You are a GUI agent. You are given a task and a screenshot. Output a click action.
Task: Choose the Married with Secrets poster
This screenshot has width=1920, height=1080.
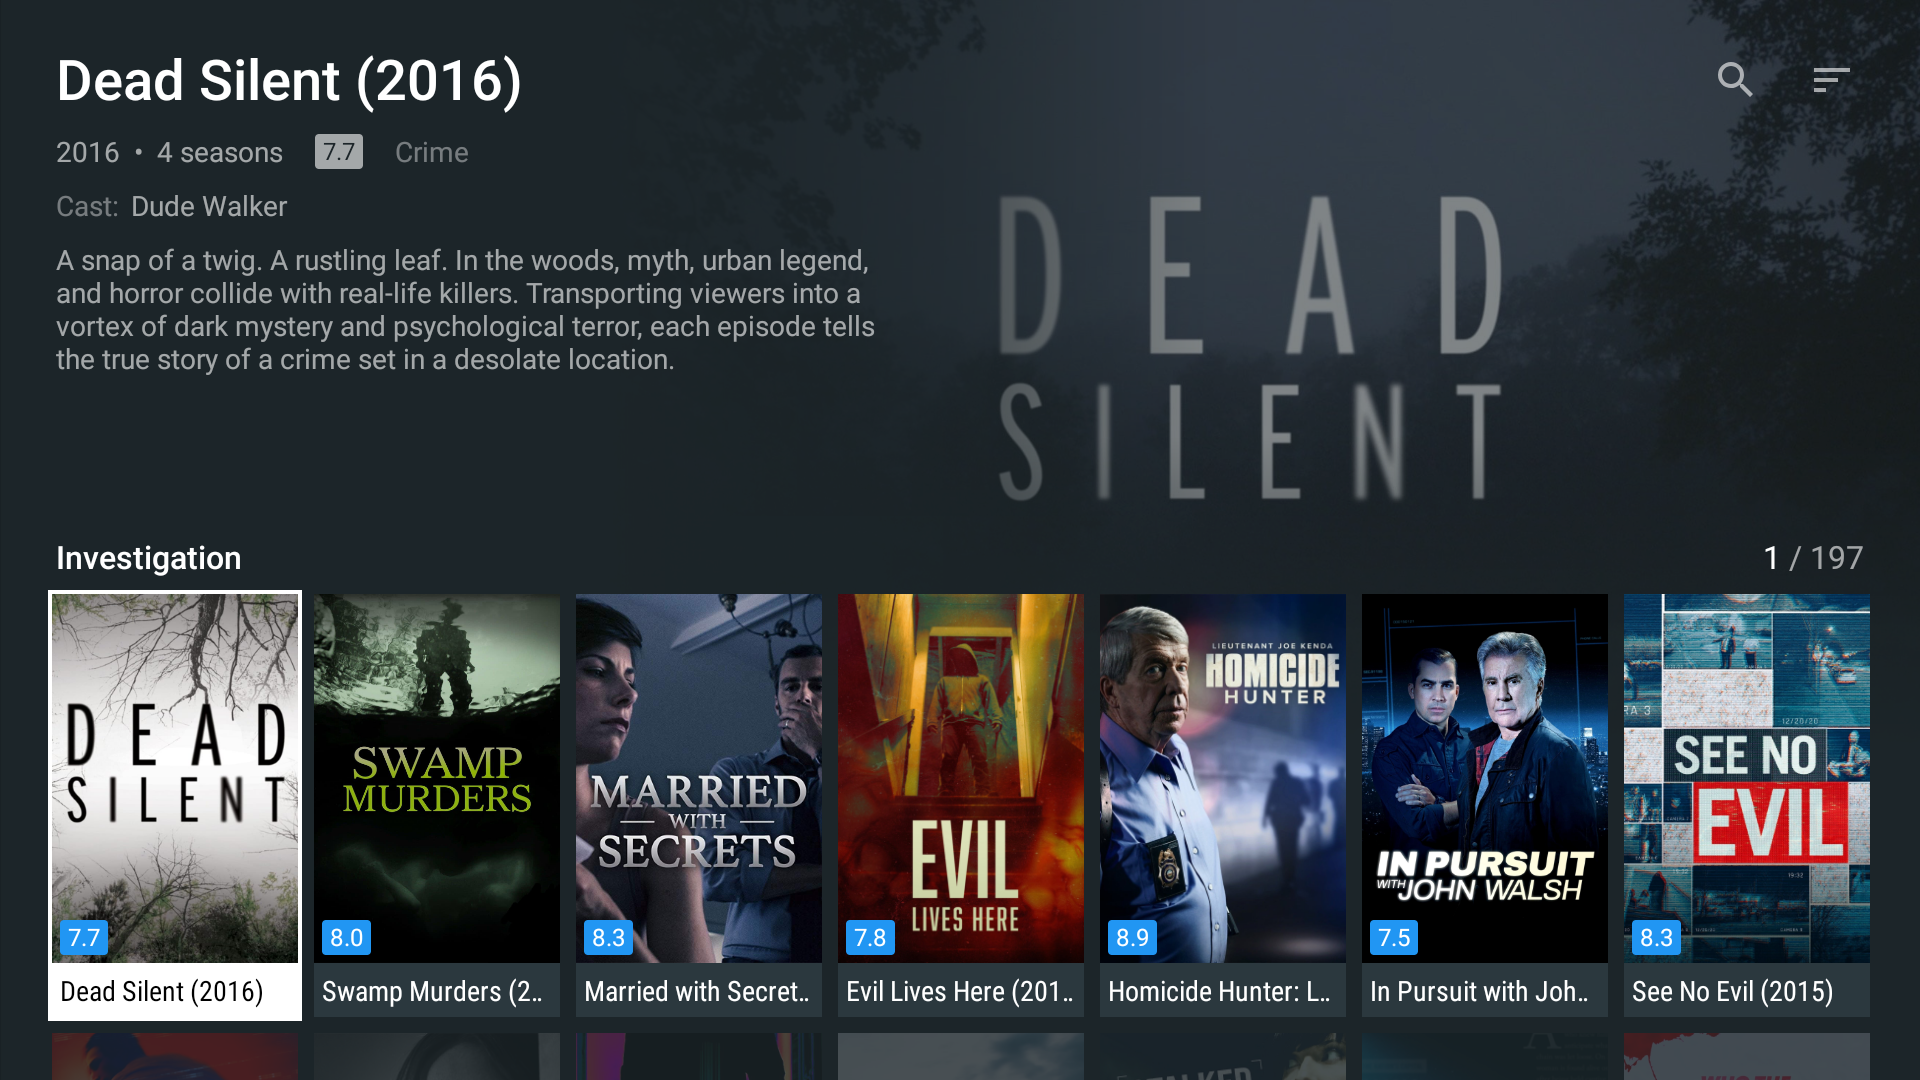click(699, 778)
